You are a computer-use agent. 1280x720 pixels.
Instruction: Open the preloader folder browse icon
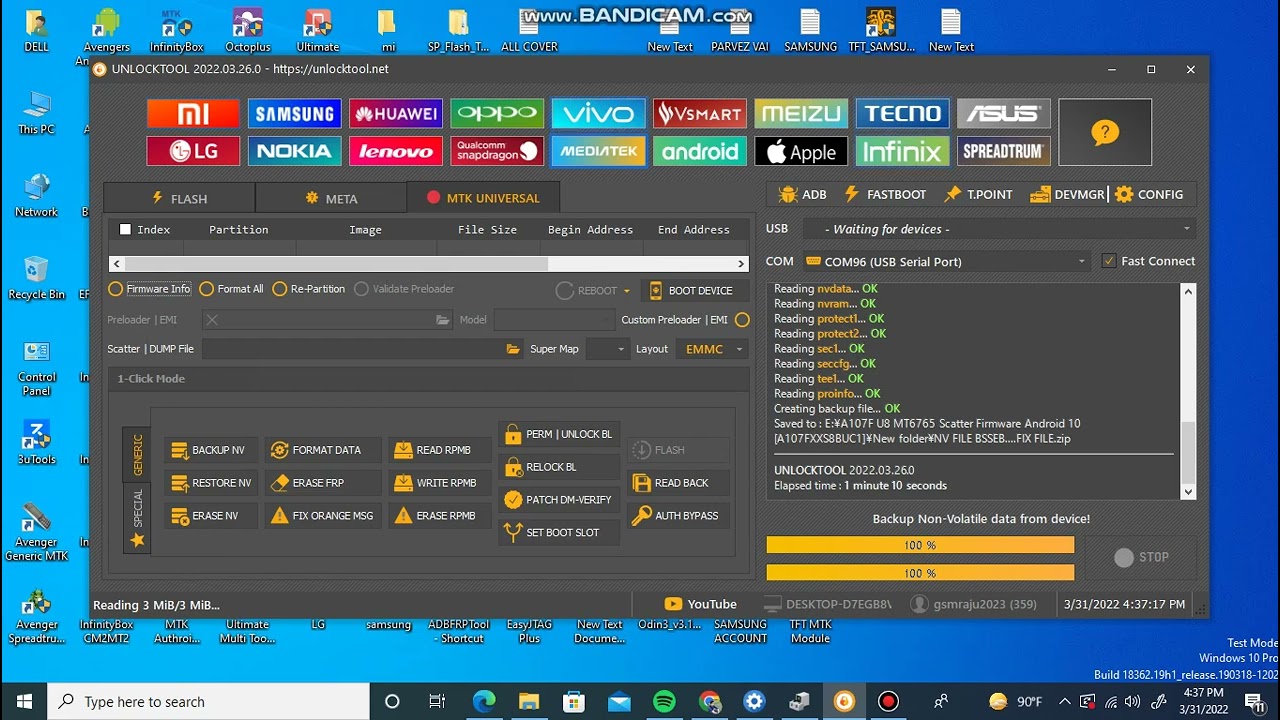443,320
